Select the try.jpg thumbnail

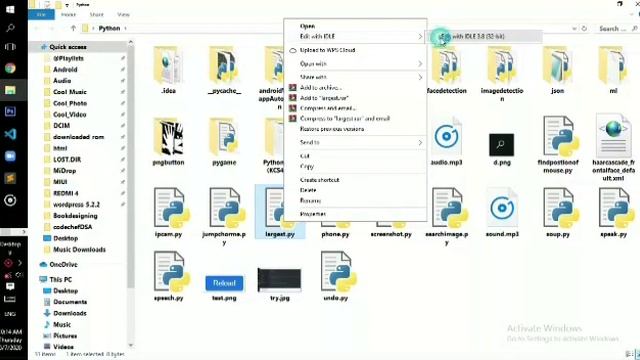click(280, 280)
